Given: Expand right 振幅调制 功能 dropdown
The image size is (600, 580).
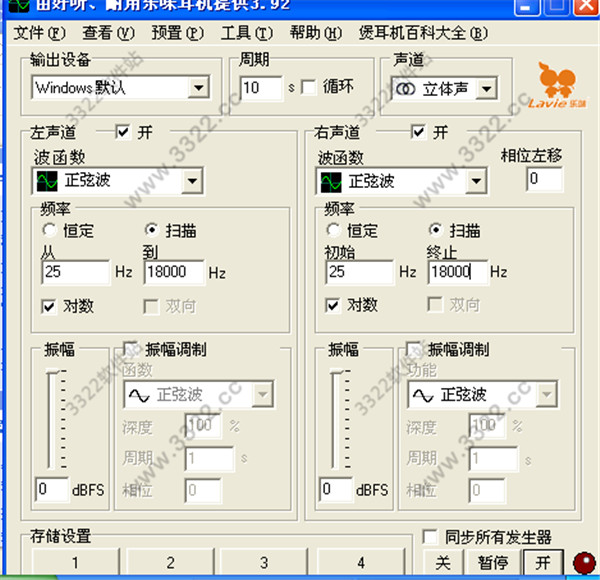Looking at the screenshot, I should (x=547, y=394).
